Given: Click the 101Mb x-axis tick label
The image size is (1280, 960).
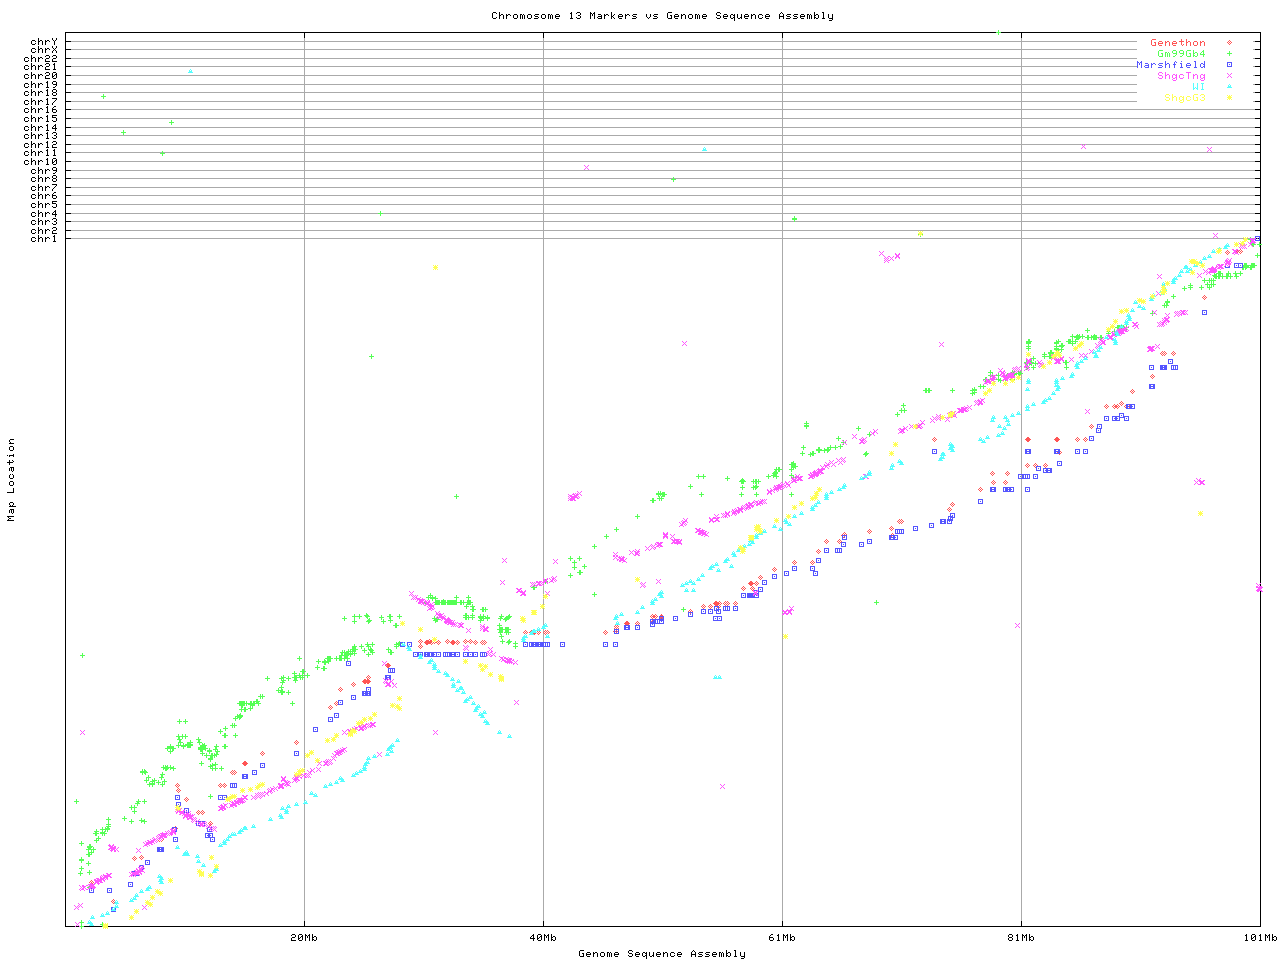Looking at the screenshot, I should [x=1260, y=938].
